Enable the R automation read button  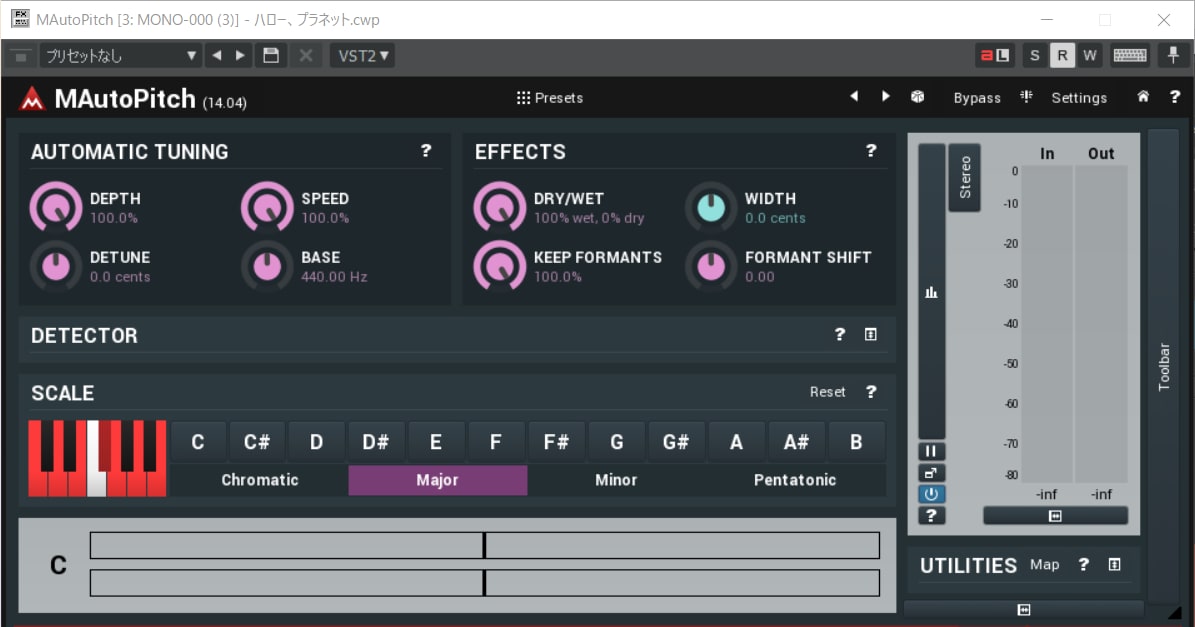click(1062, 56)
